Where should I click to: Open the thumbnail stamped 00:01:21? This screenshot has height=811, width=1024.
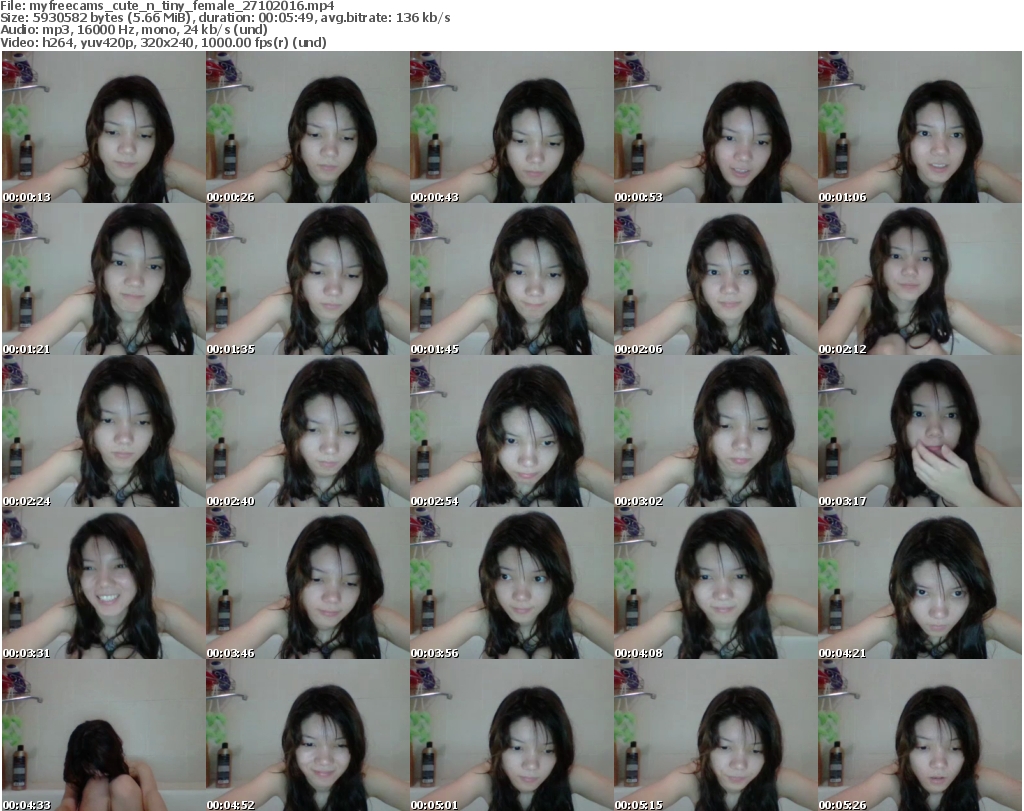pyautogui.click(x=103, y=279)
